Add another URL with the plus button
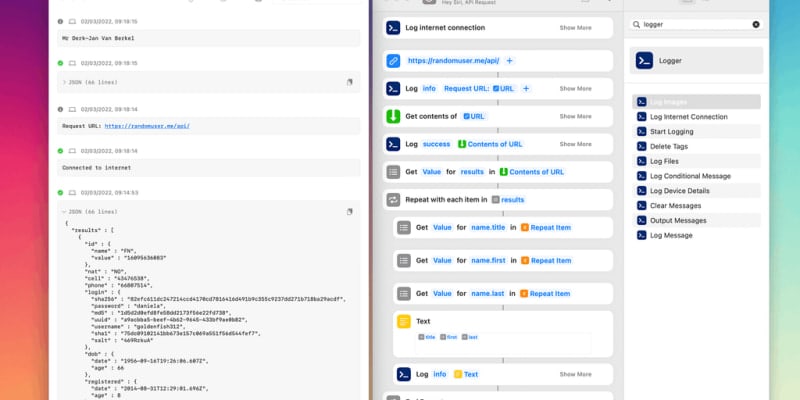800x400 pixels. (509, 61)
